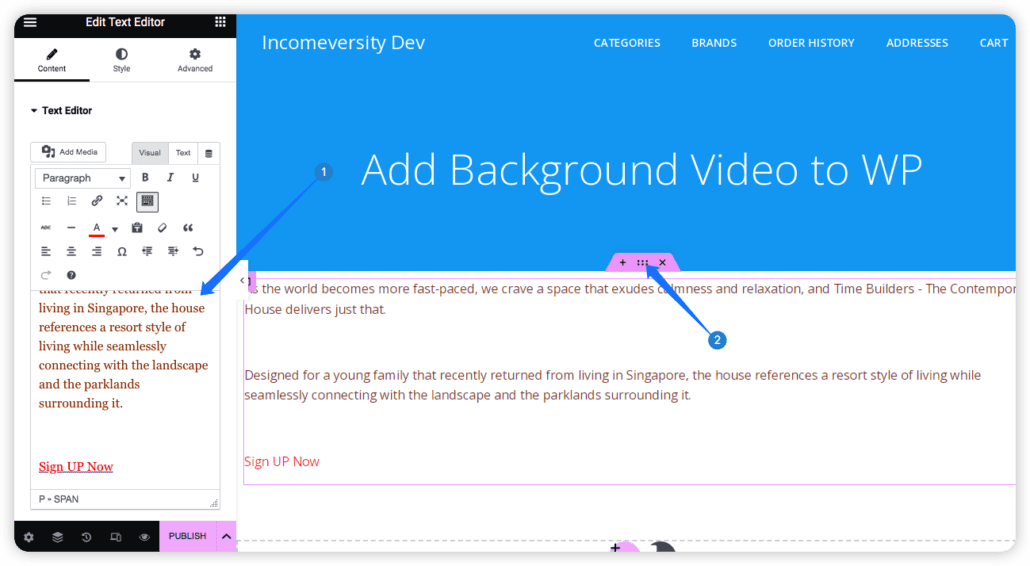Toggle underline formatting
This screenshot has height=566, width=1030.
(195, 177)
